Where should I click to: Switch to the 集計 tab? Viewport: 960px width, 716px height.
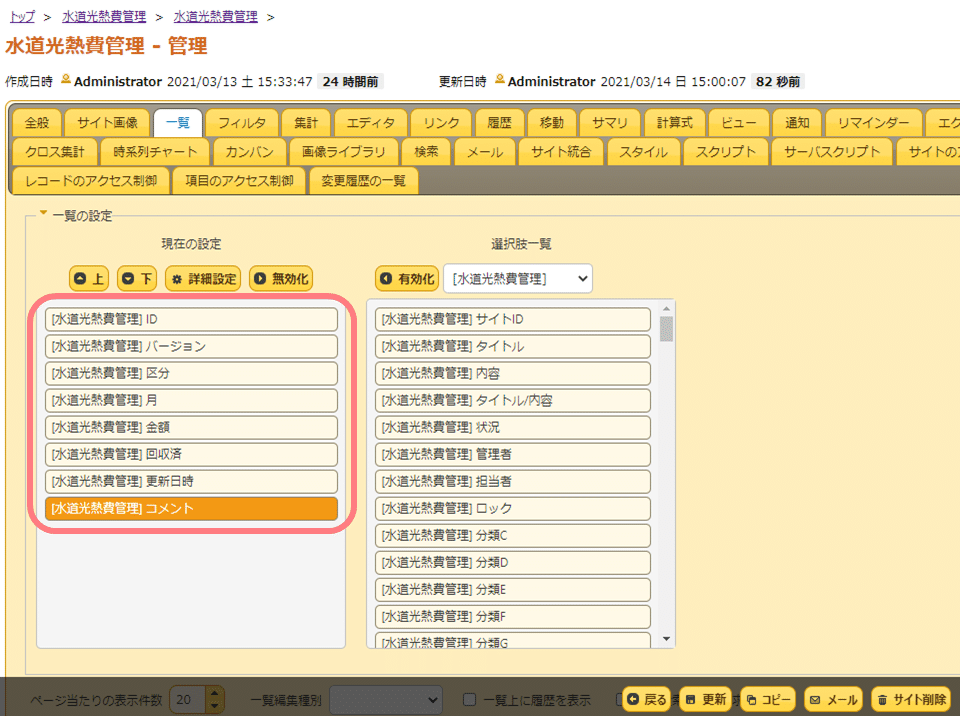pos(306,123)
